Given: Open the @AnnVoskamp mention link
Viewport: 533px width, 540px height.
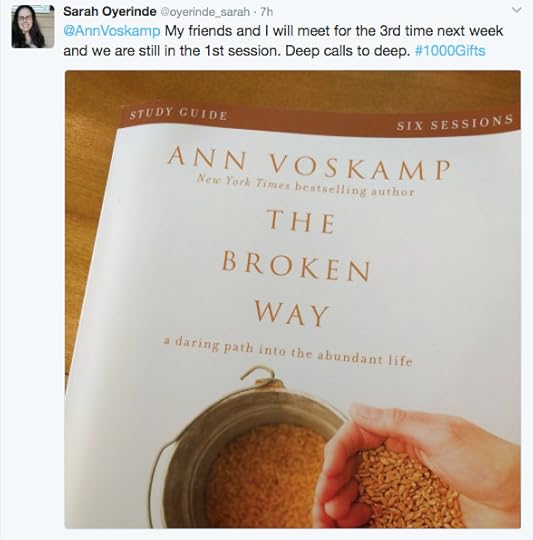Looking at the screenshot, I should (112, 31).
